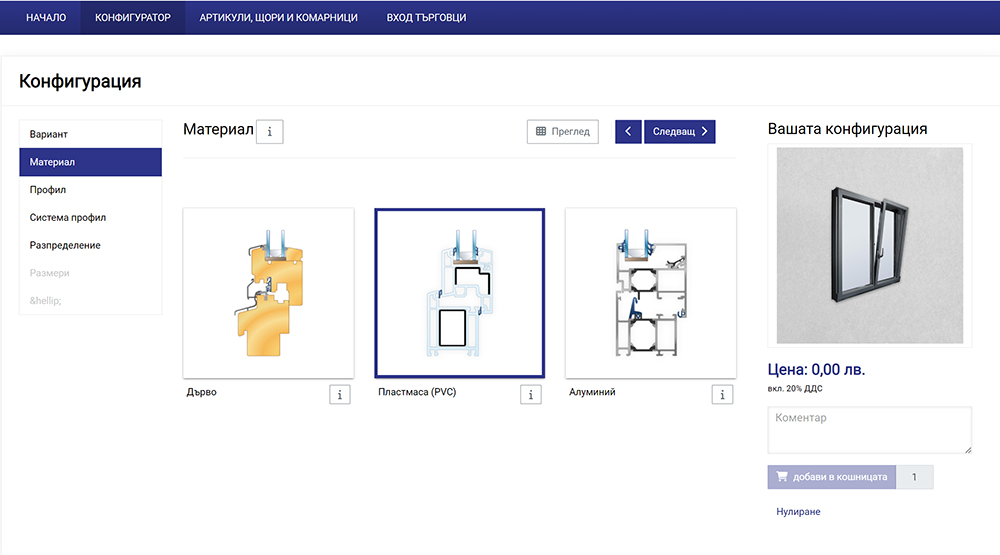Open АРТИКУЛИ, ЩОРИ И КОМАРНИЦИ menu

click(x=278, y=17)
